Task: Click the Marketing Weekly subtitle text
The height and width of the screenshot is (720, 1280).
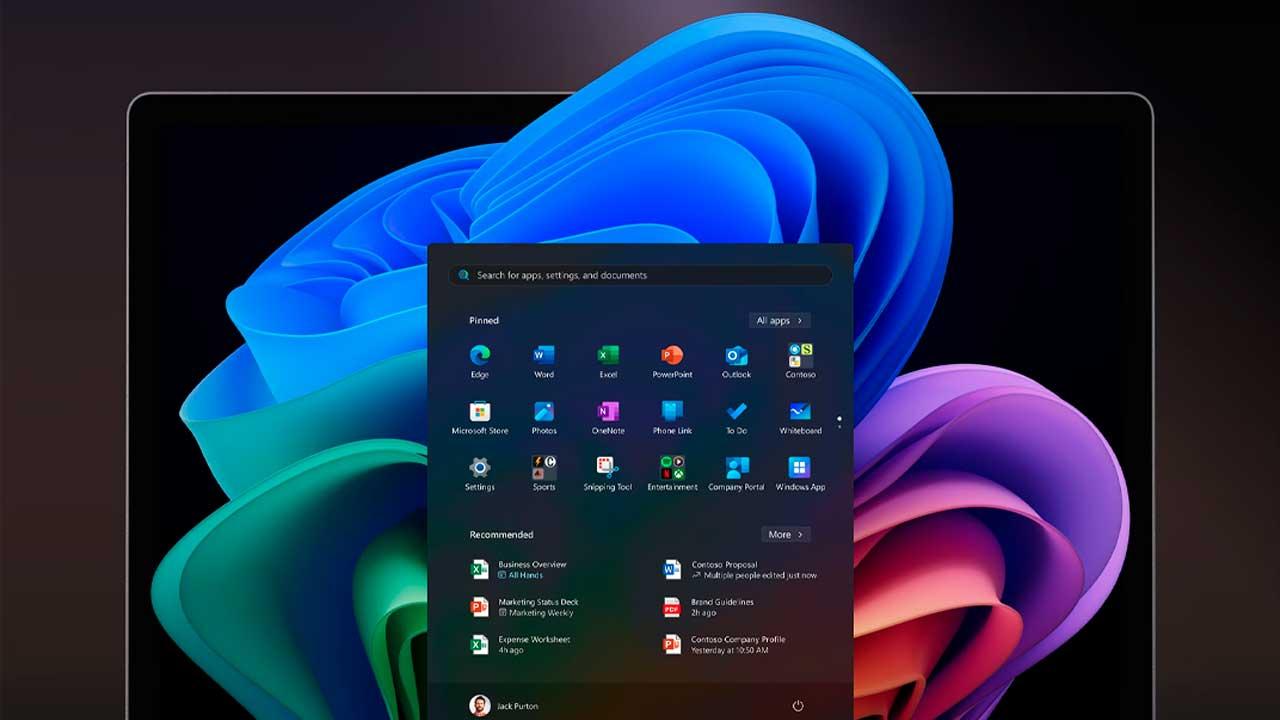Action: tap(541, 613)
